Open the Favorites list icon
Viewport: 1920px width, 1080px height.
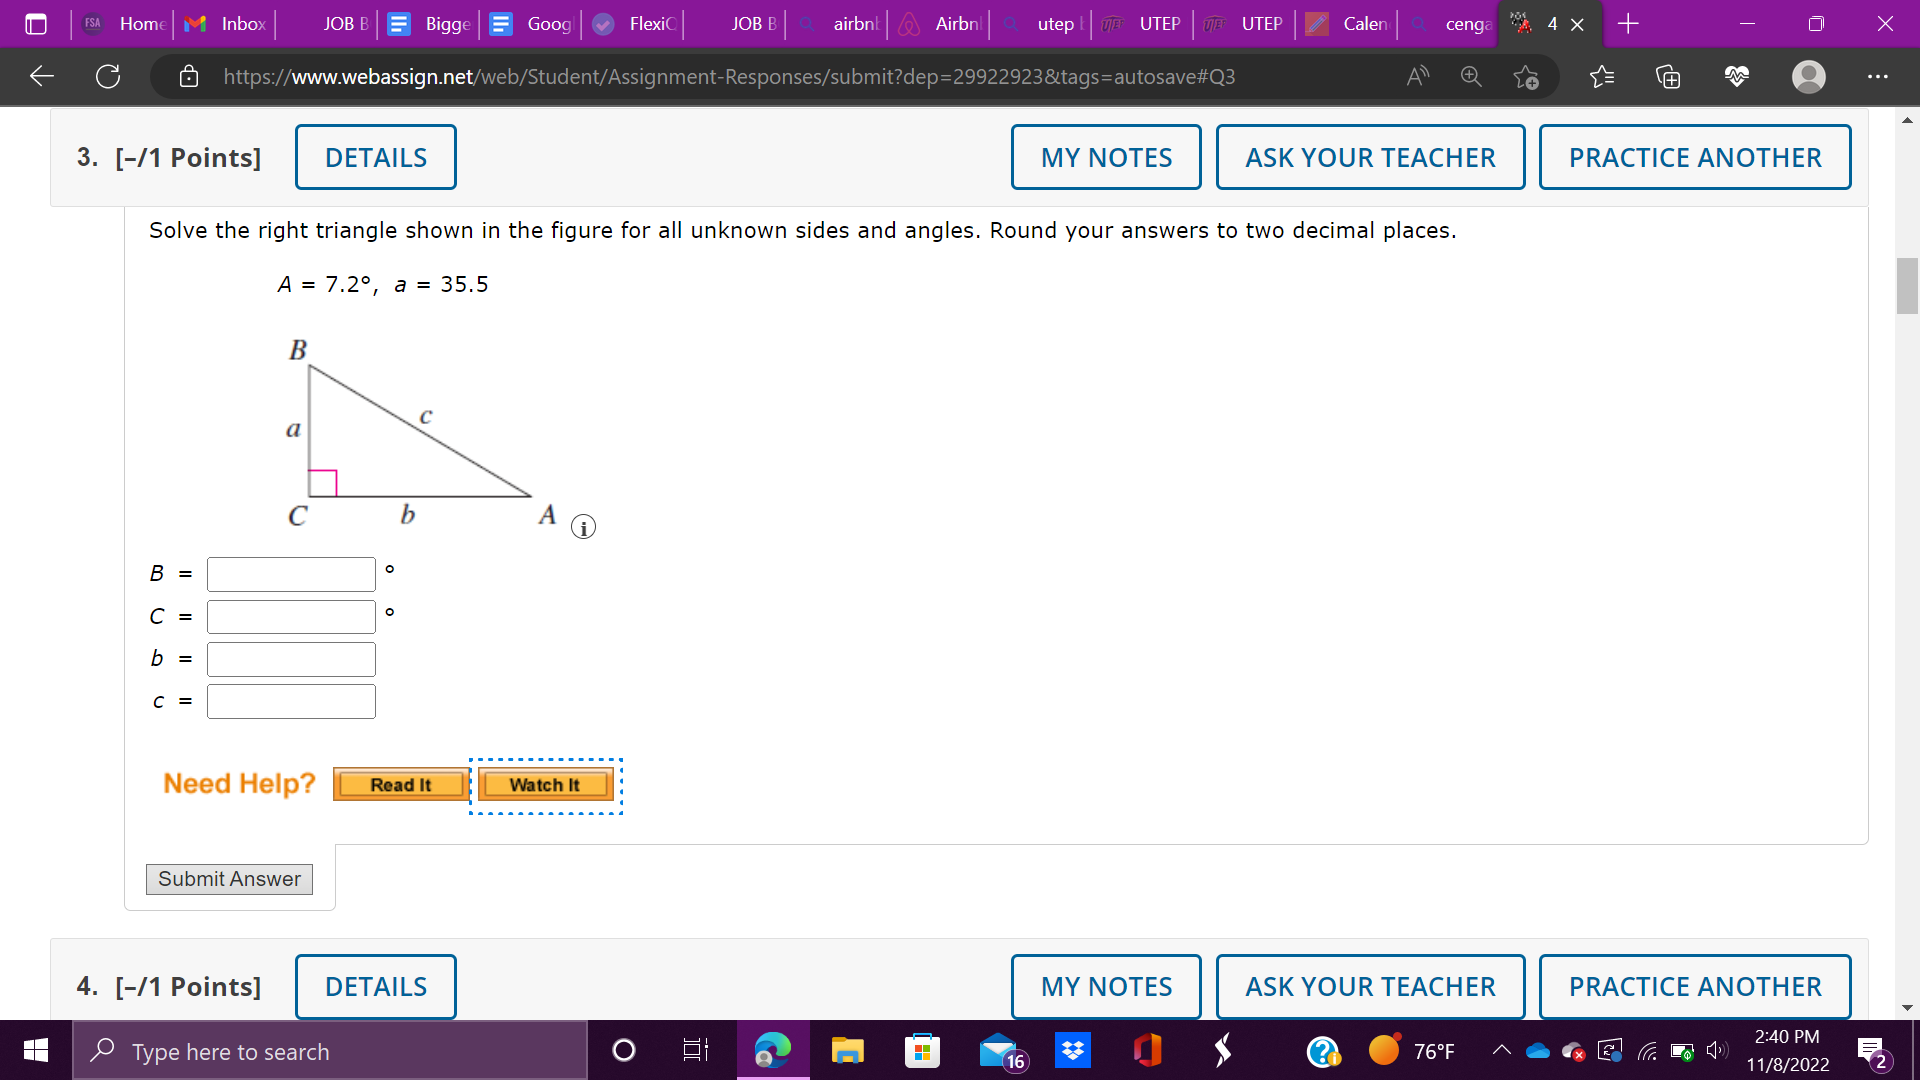(1602, 77)
